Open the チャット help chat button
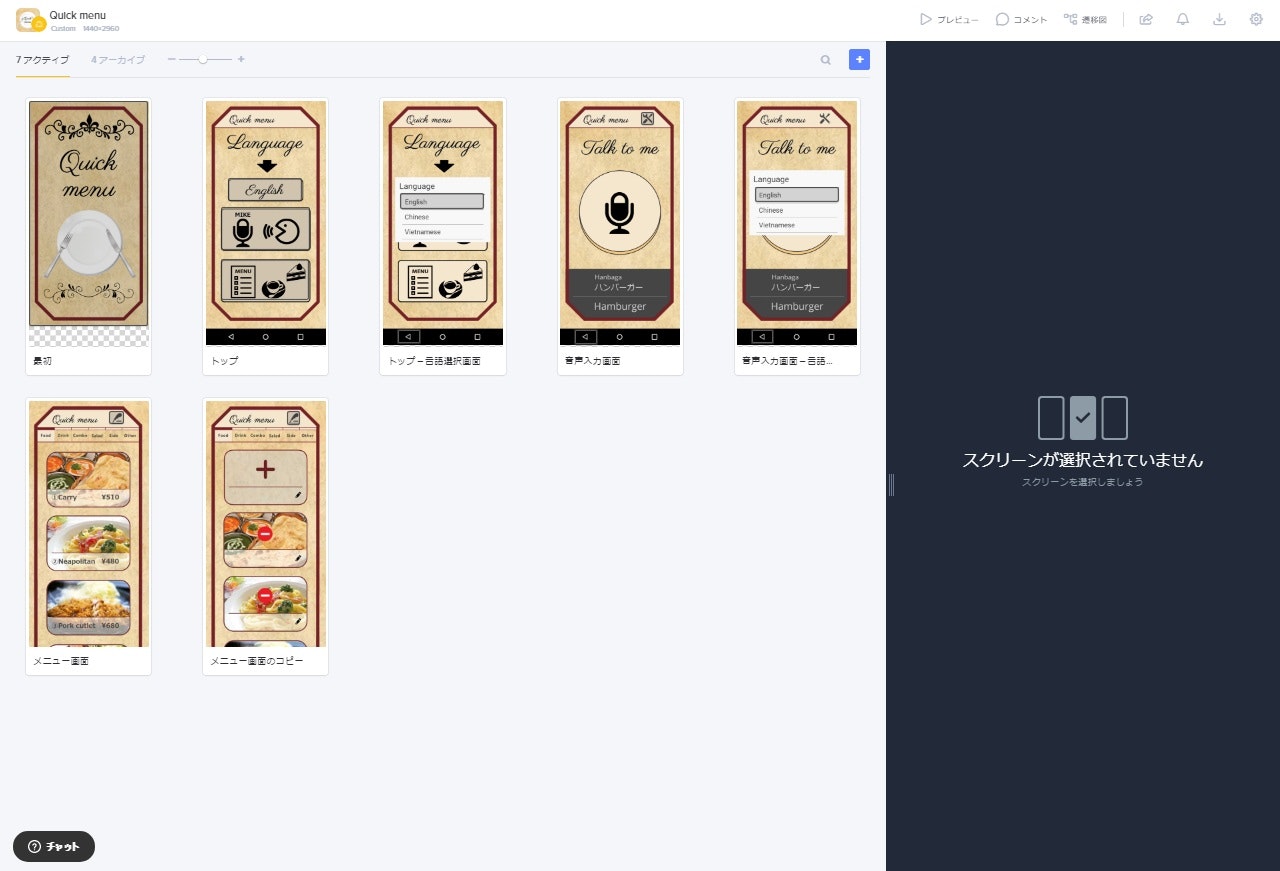 click(x=54, y=846)
